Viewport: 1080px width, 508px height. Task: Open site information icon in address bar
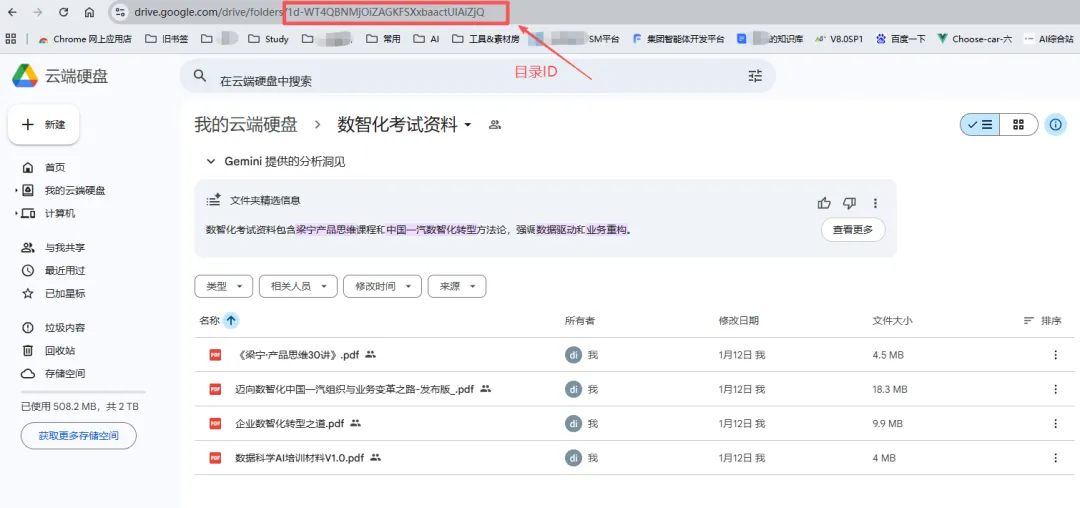coord(121,12)
